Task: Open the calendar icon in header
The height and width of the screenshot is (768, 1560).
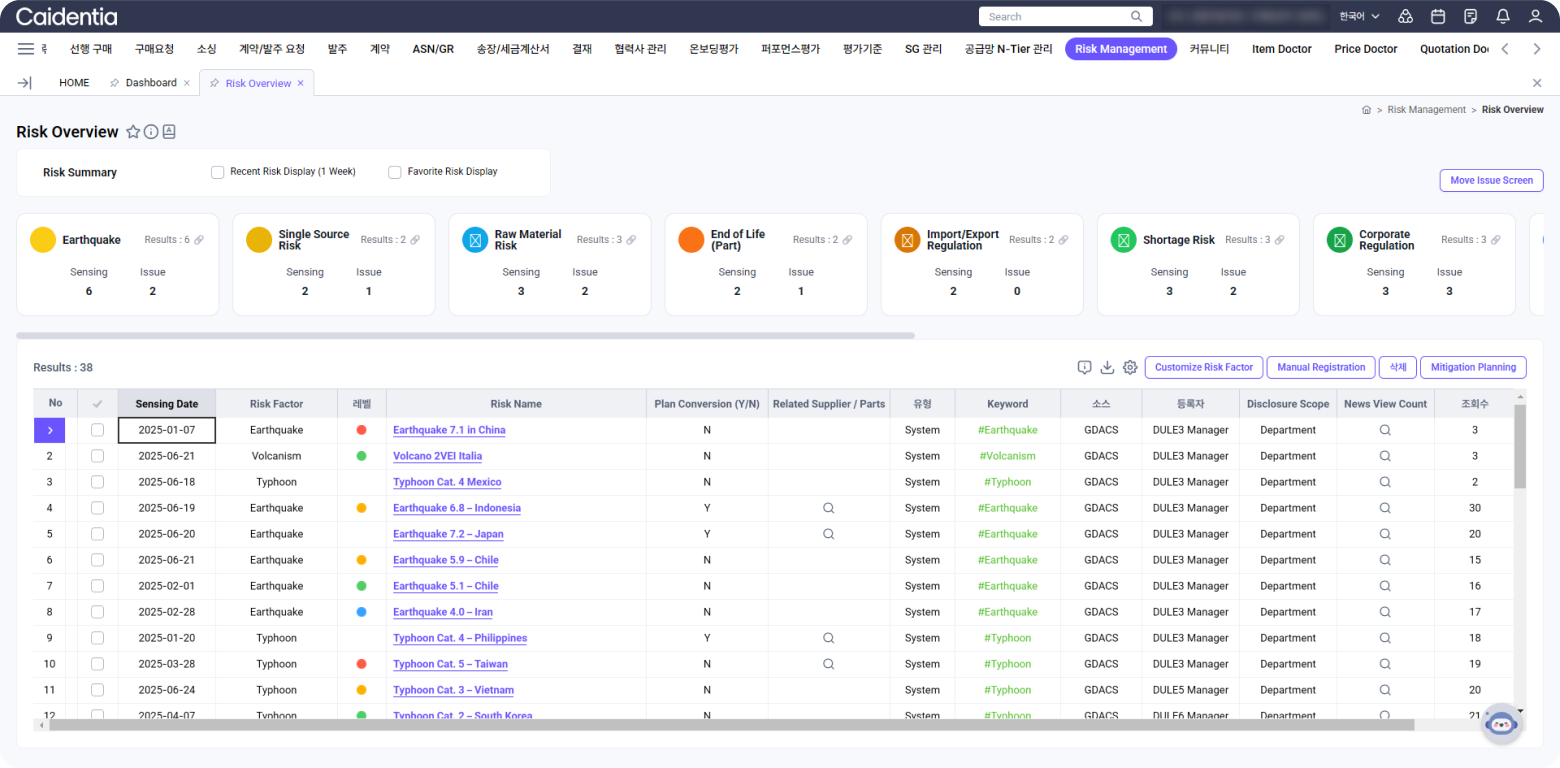Action: pyautogui.click(x=1438, y=17)
